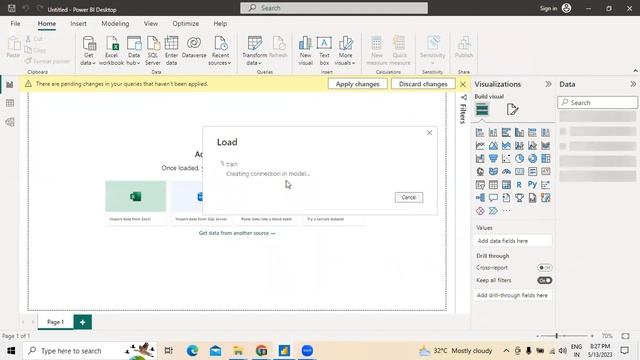
Task: Switch to the Modeling tab
Action: pos(115,24)
